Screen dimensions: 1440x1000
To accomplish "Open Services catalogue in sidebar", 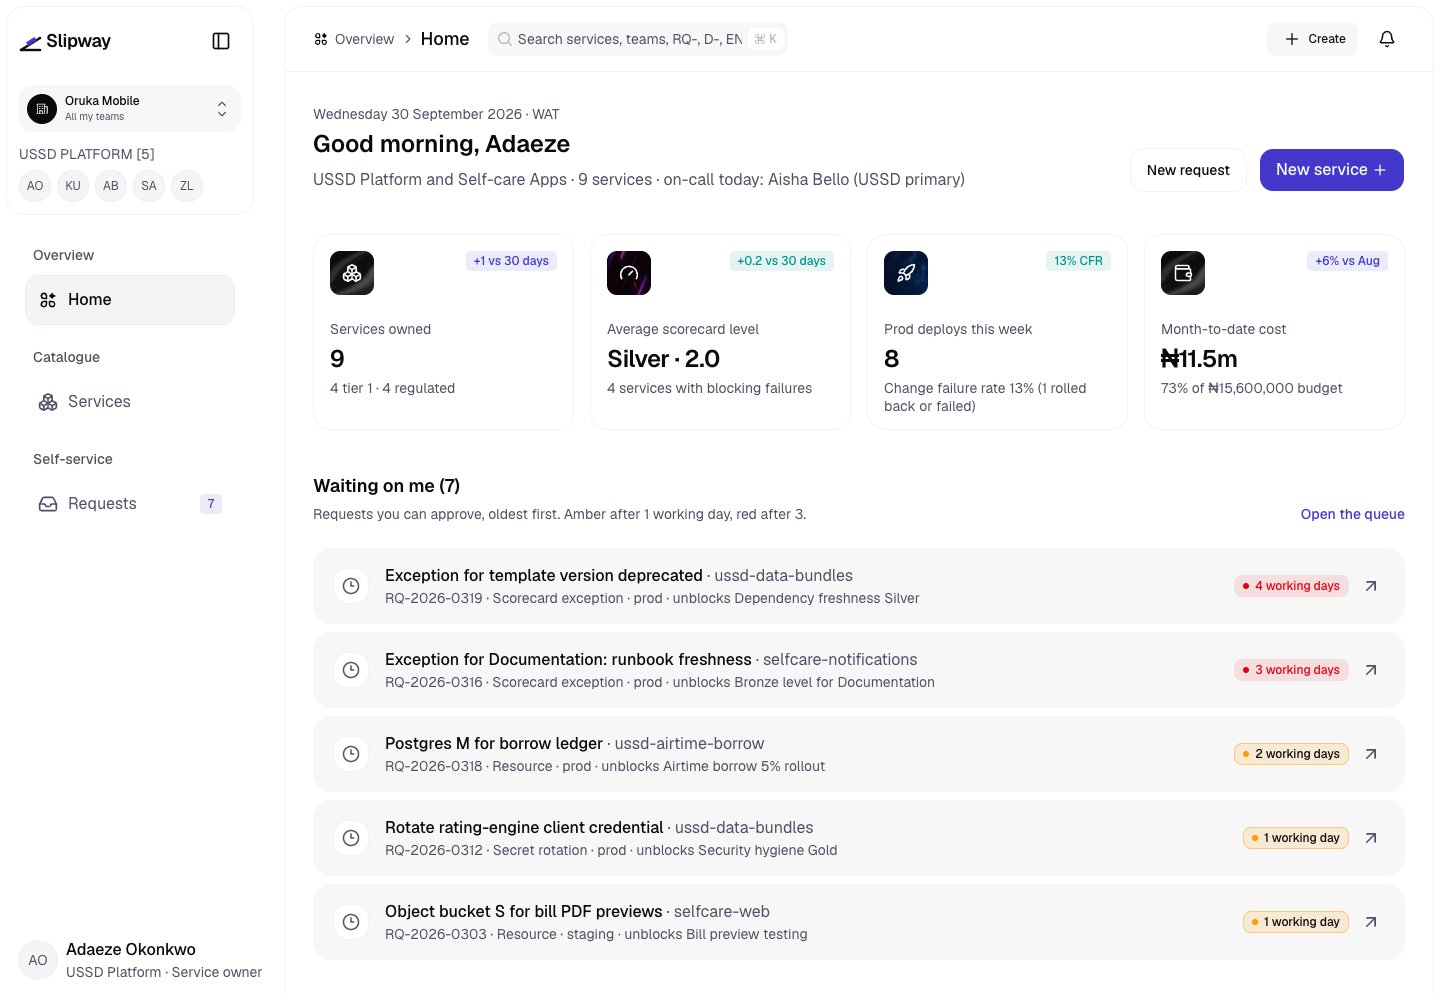I will click(130, 402).
